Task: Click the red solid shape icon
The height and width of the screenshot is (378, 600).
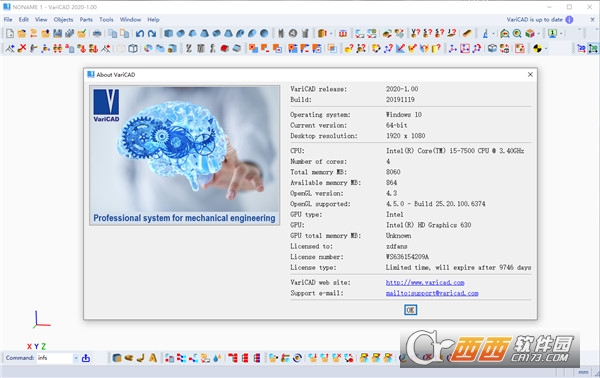Action: (225, 49)
